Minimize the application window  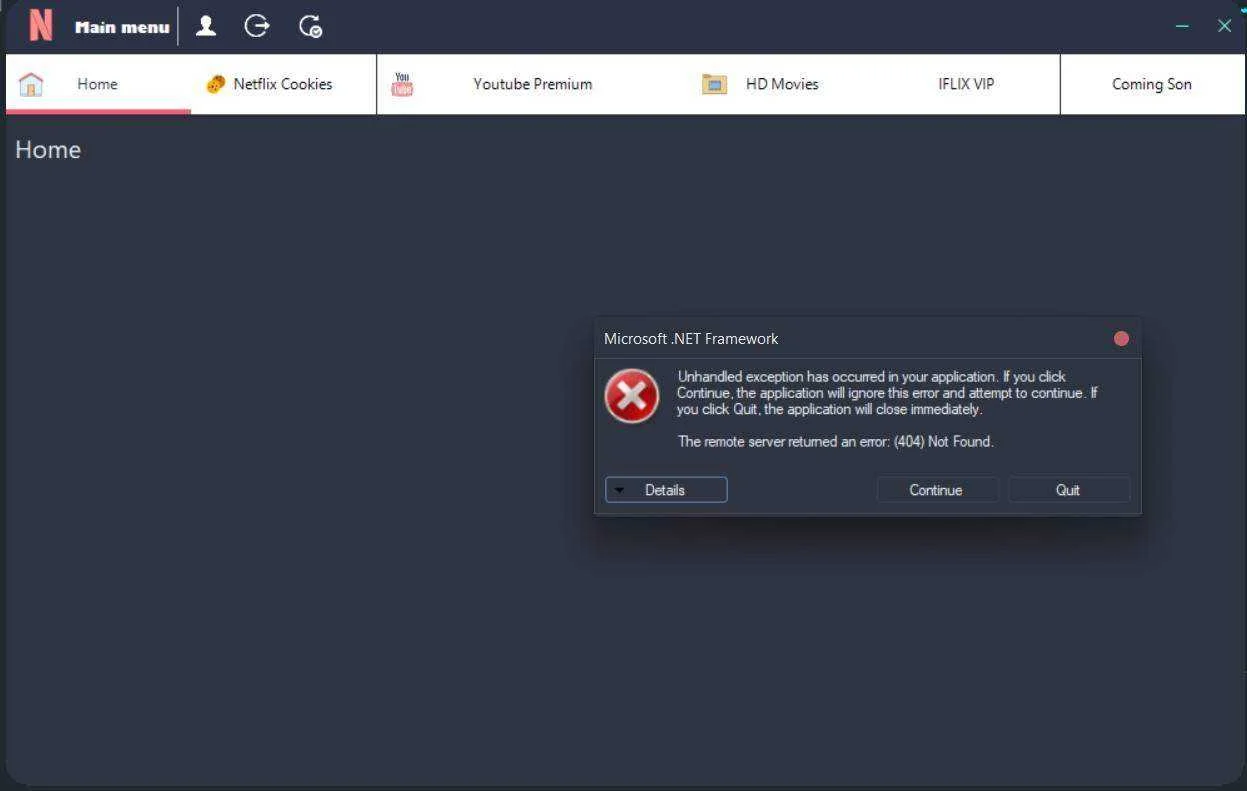1183,26
